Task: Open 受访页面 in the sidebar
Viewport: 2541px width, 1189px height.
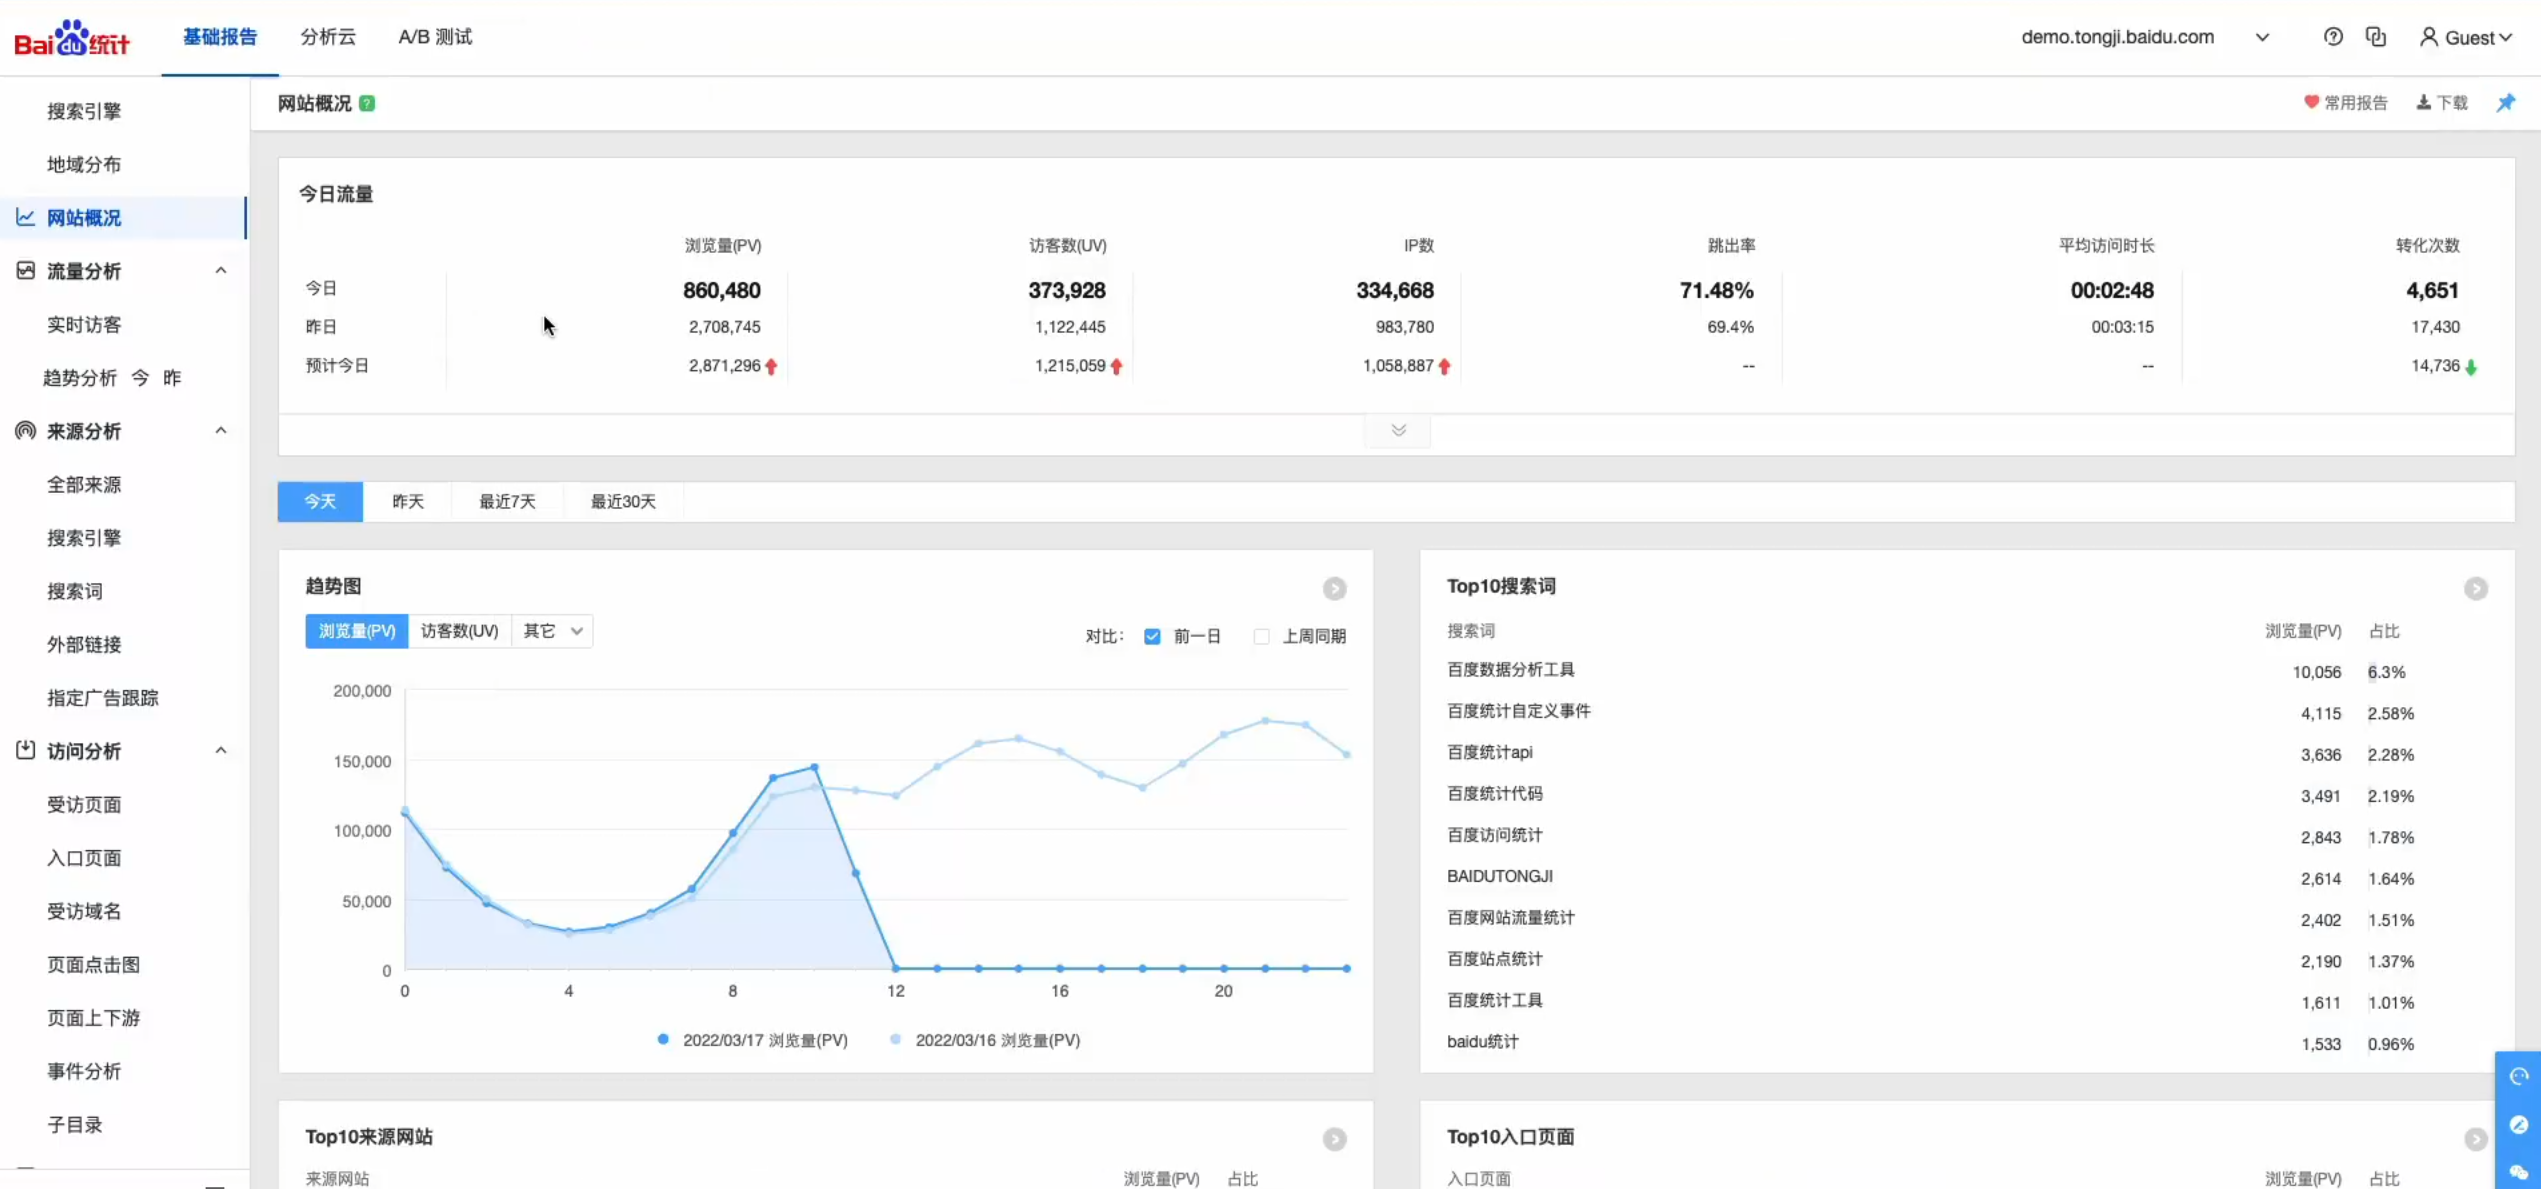Action: pos(84,804)
